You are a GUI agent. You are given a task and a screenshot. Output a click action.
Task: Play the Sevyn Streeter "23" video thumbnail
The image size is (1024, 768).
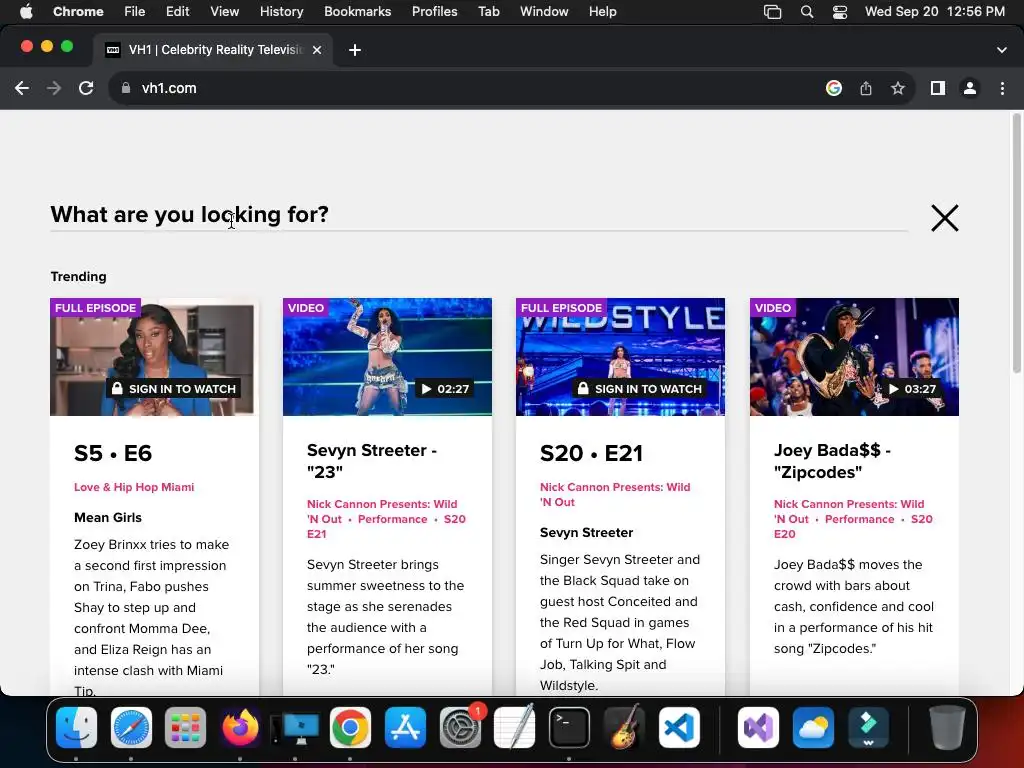pyautogui.click(x=387, y=357)
